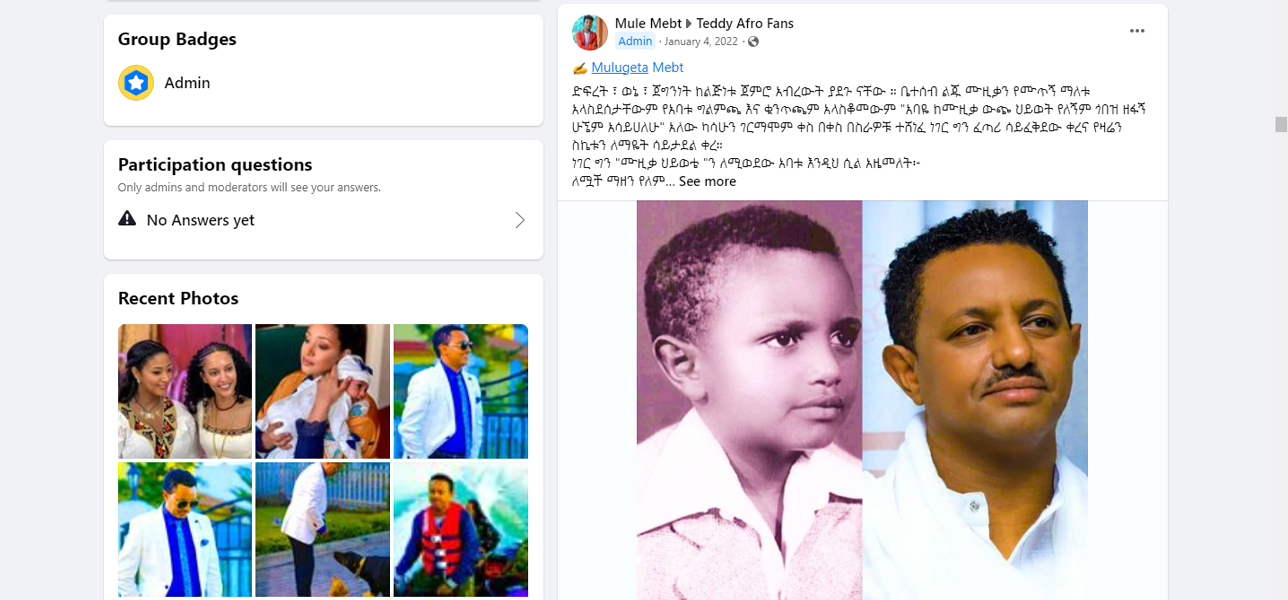
Task: Open the post options three-dot menu
Action: 1137,31
